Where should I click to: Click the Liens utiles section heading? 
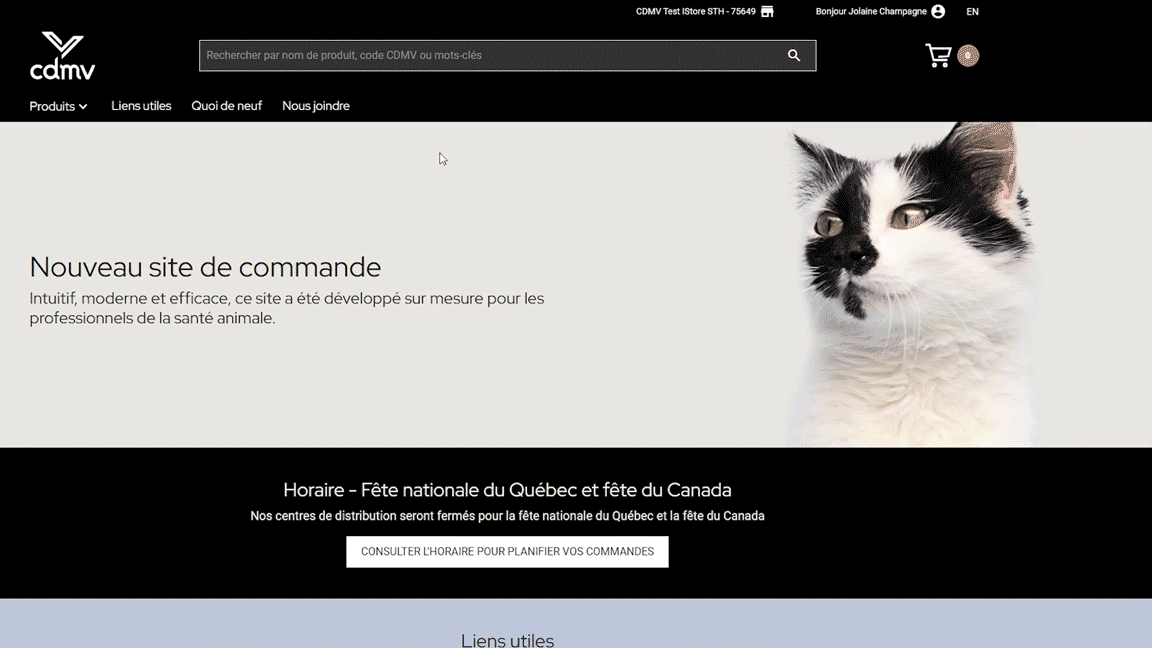click(507, 640)
